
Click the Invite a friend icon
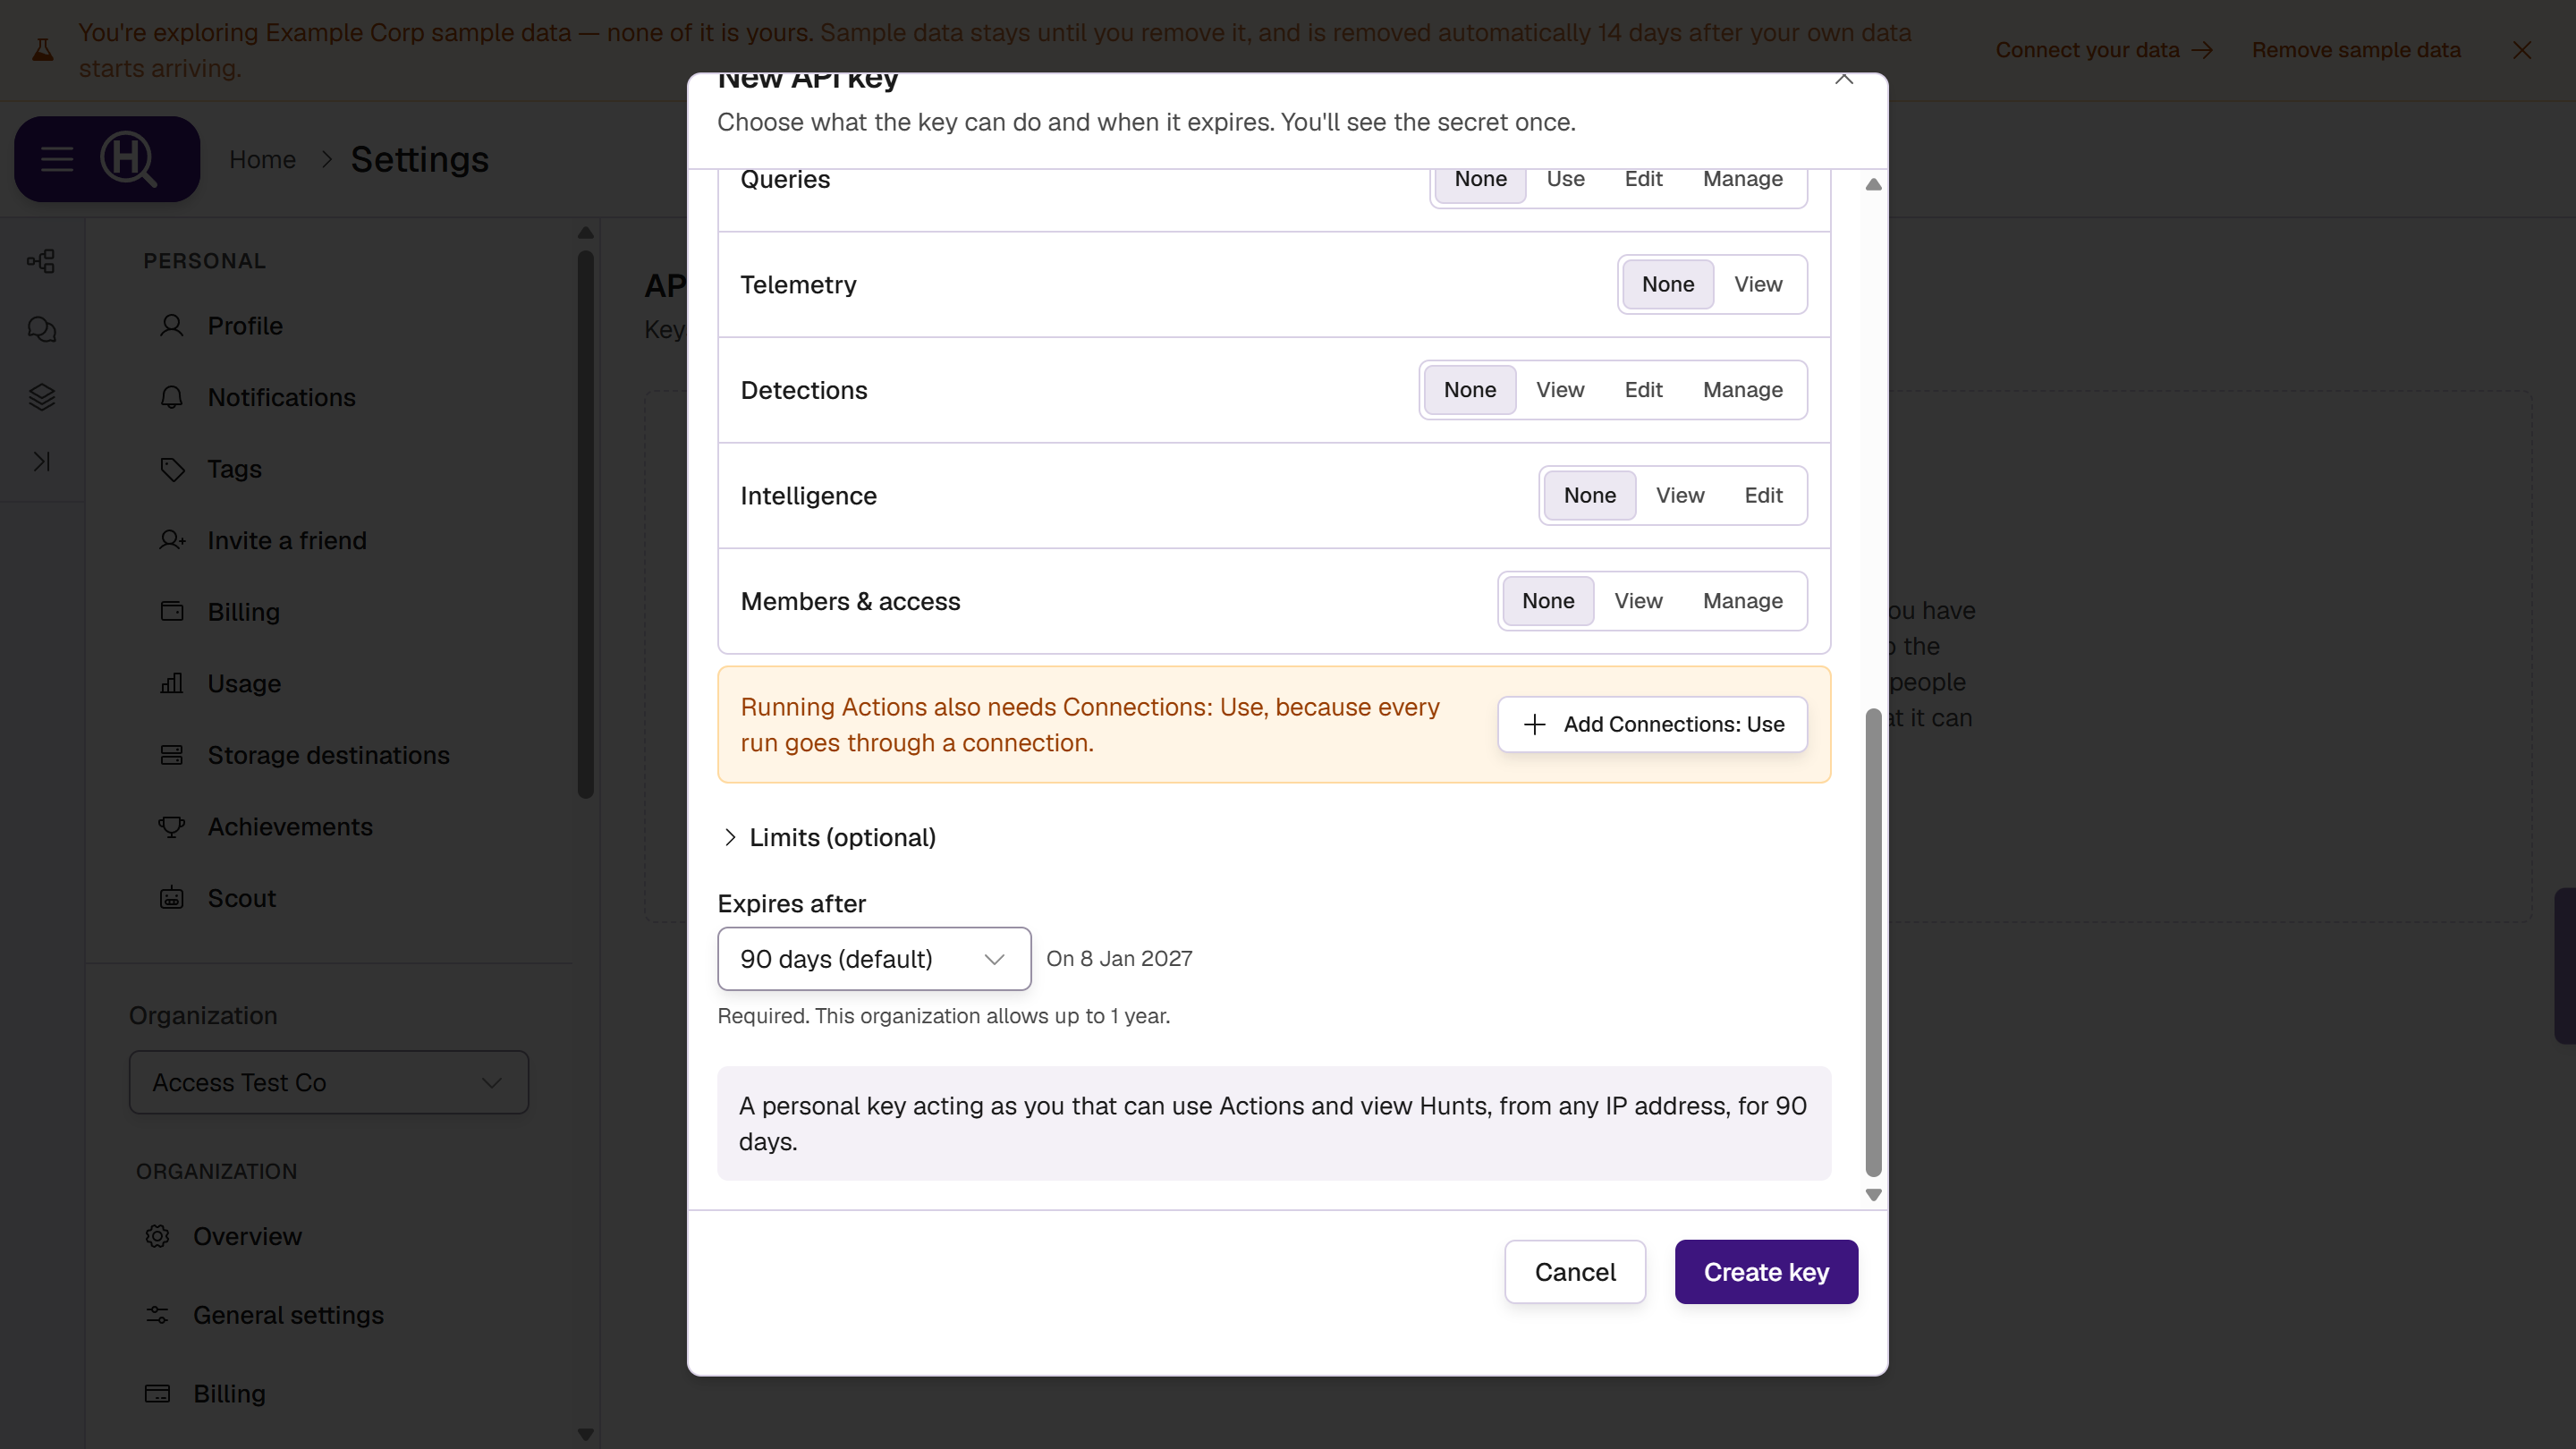[172, 540]
